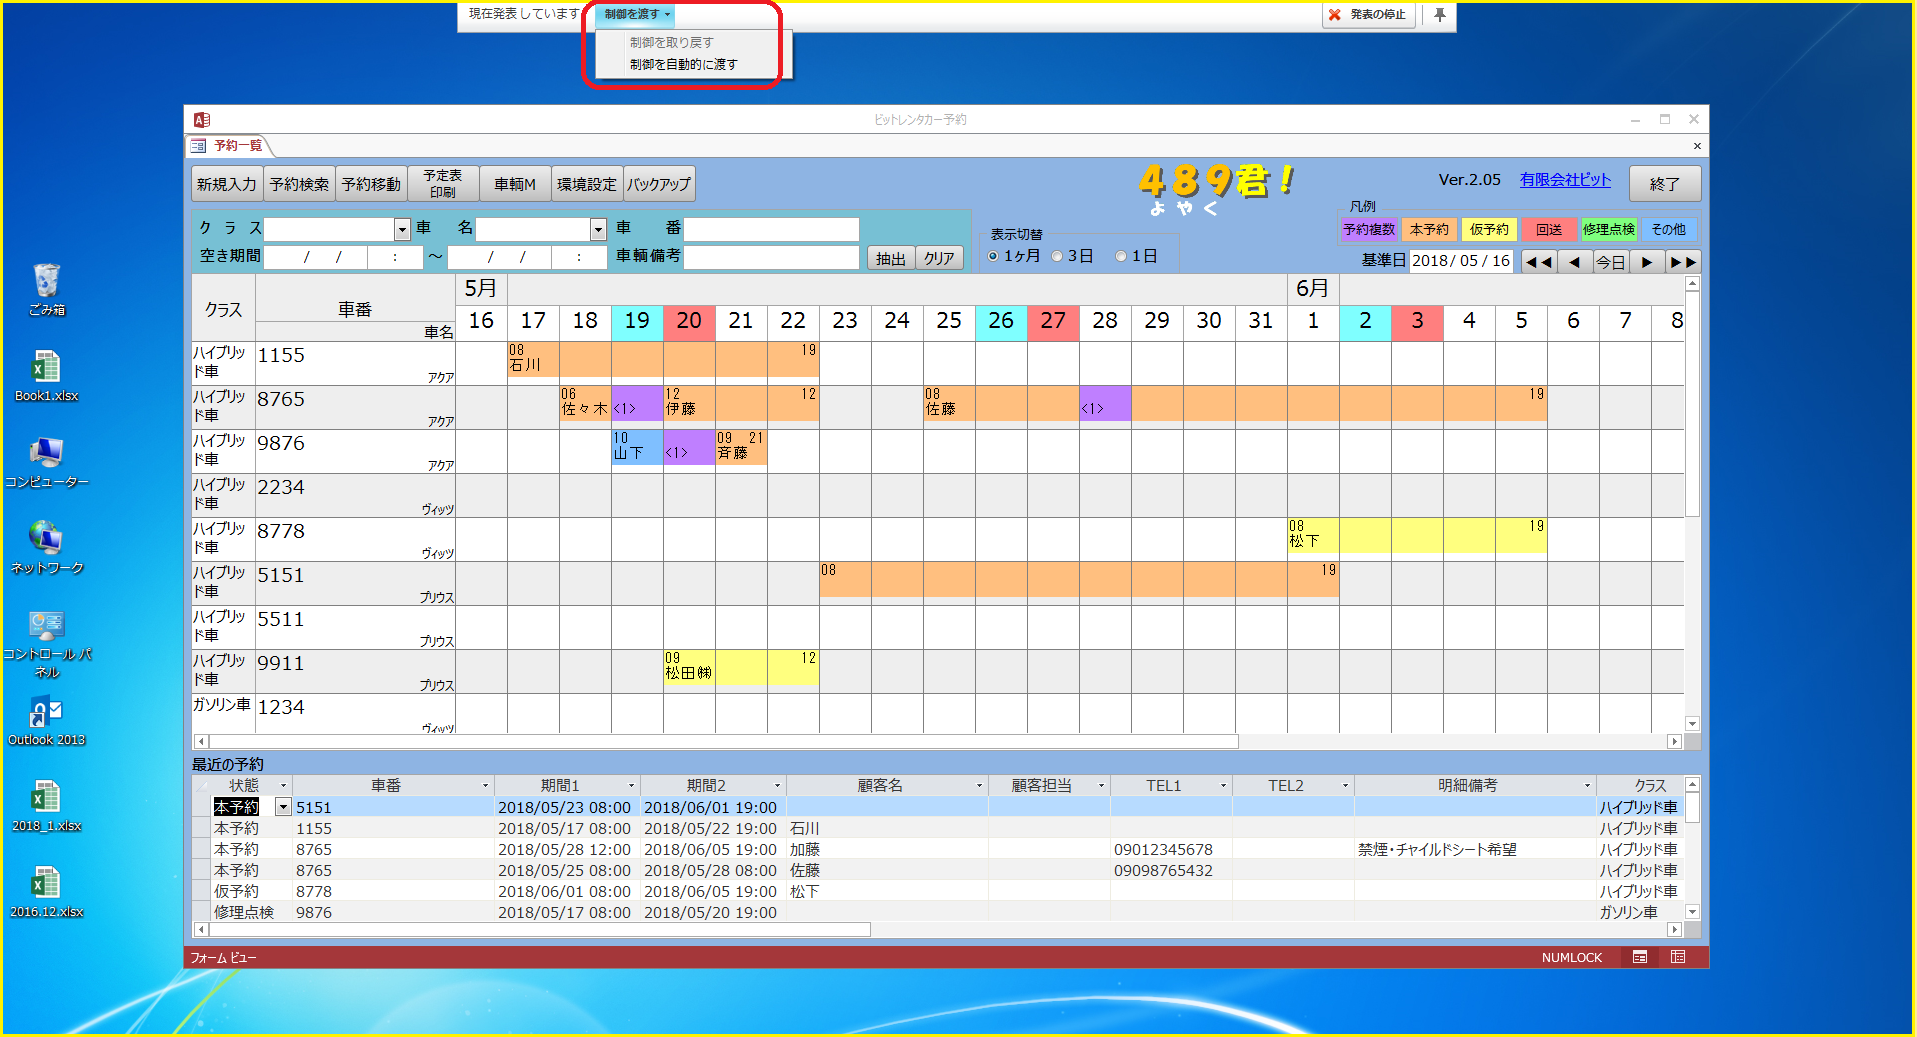1917x1037 pixels.
Task: Click the 新規入力 button
Action: 227,184
